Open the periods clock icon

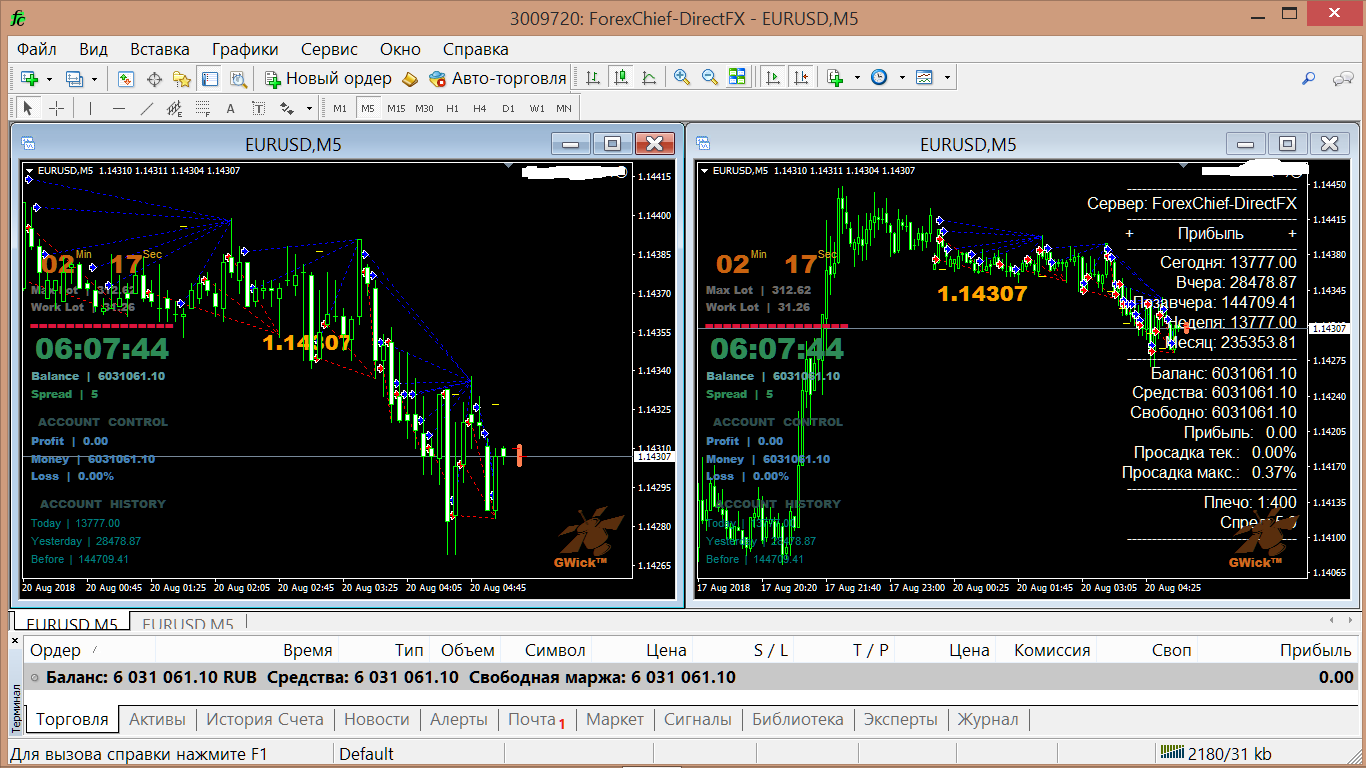tap(879, 78)
